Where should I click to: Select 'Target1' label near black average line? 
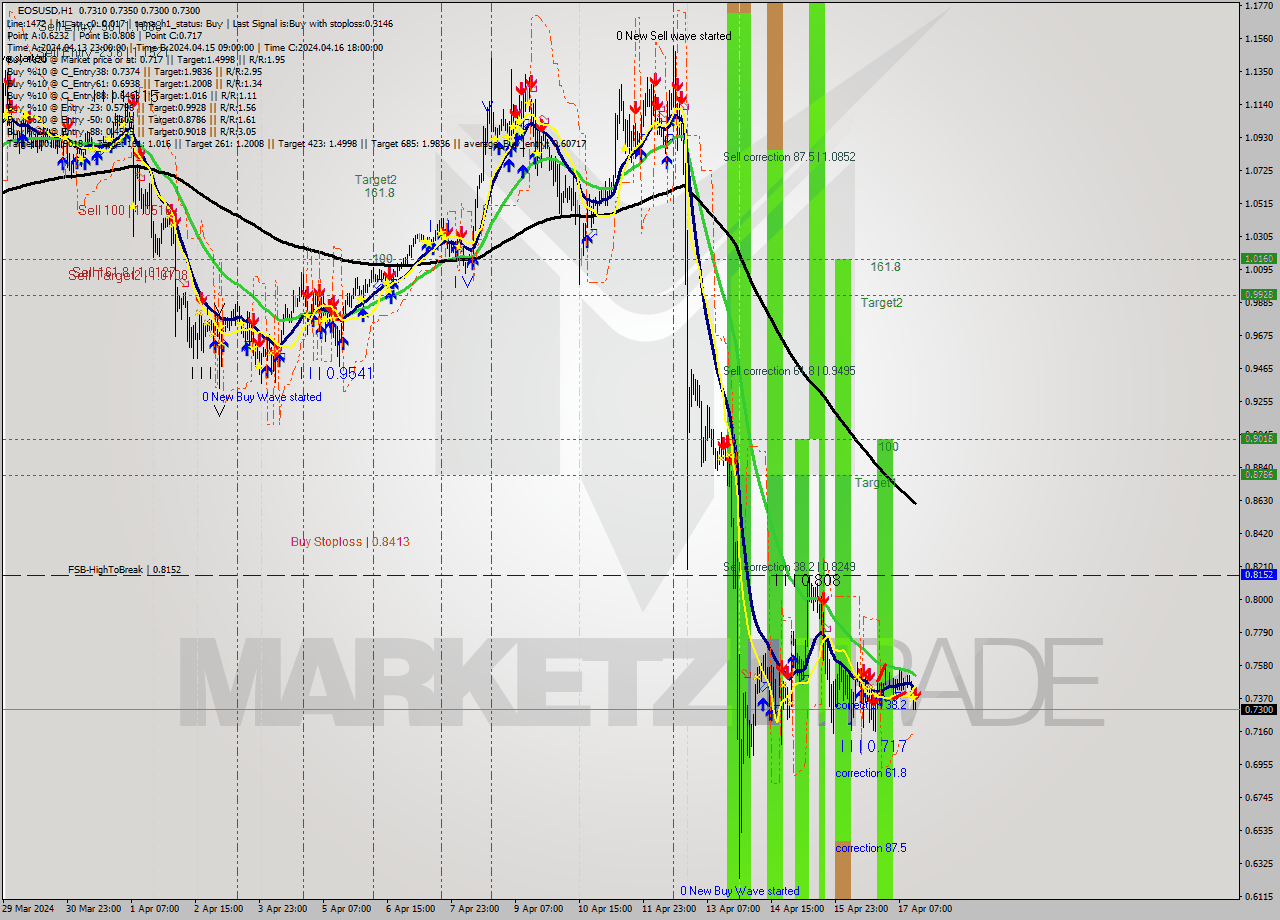(x=873, y=483)
